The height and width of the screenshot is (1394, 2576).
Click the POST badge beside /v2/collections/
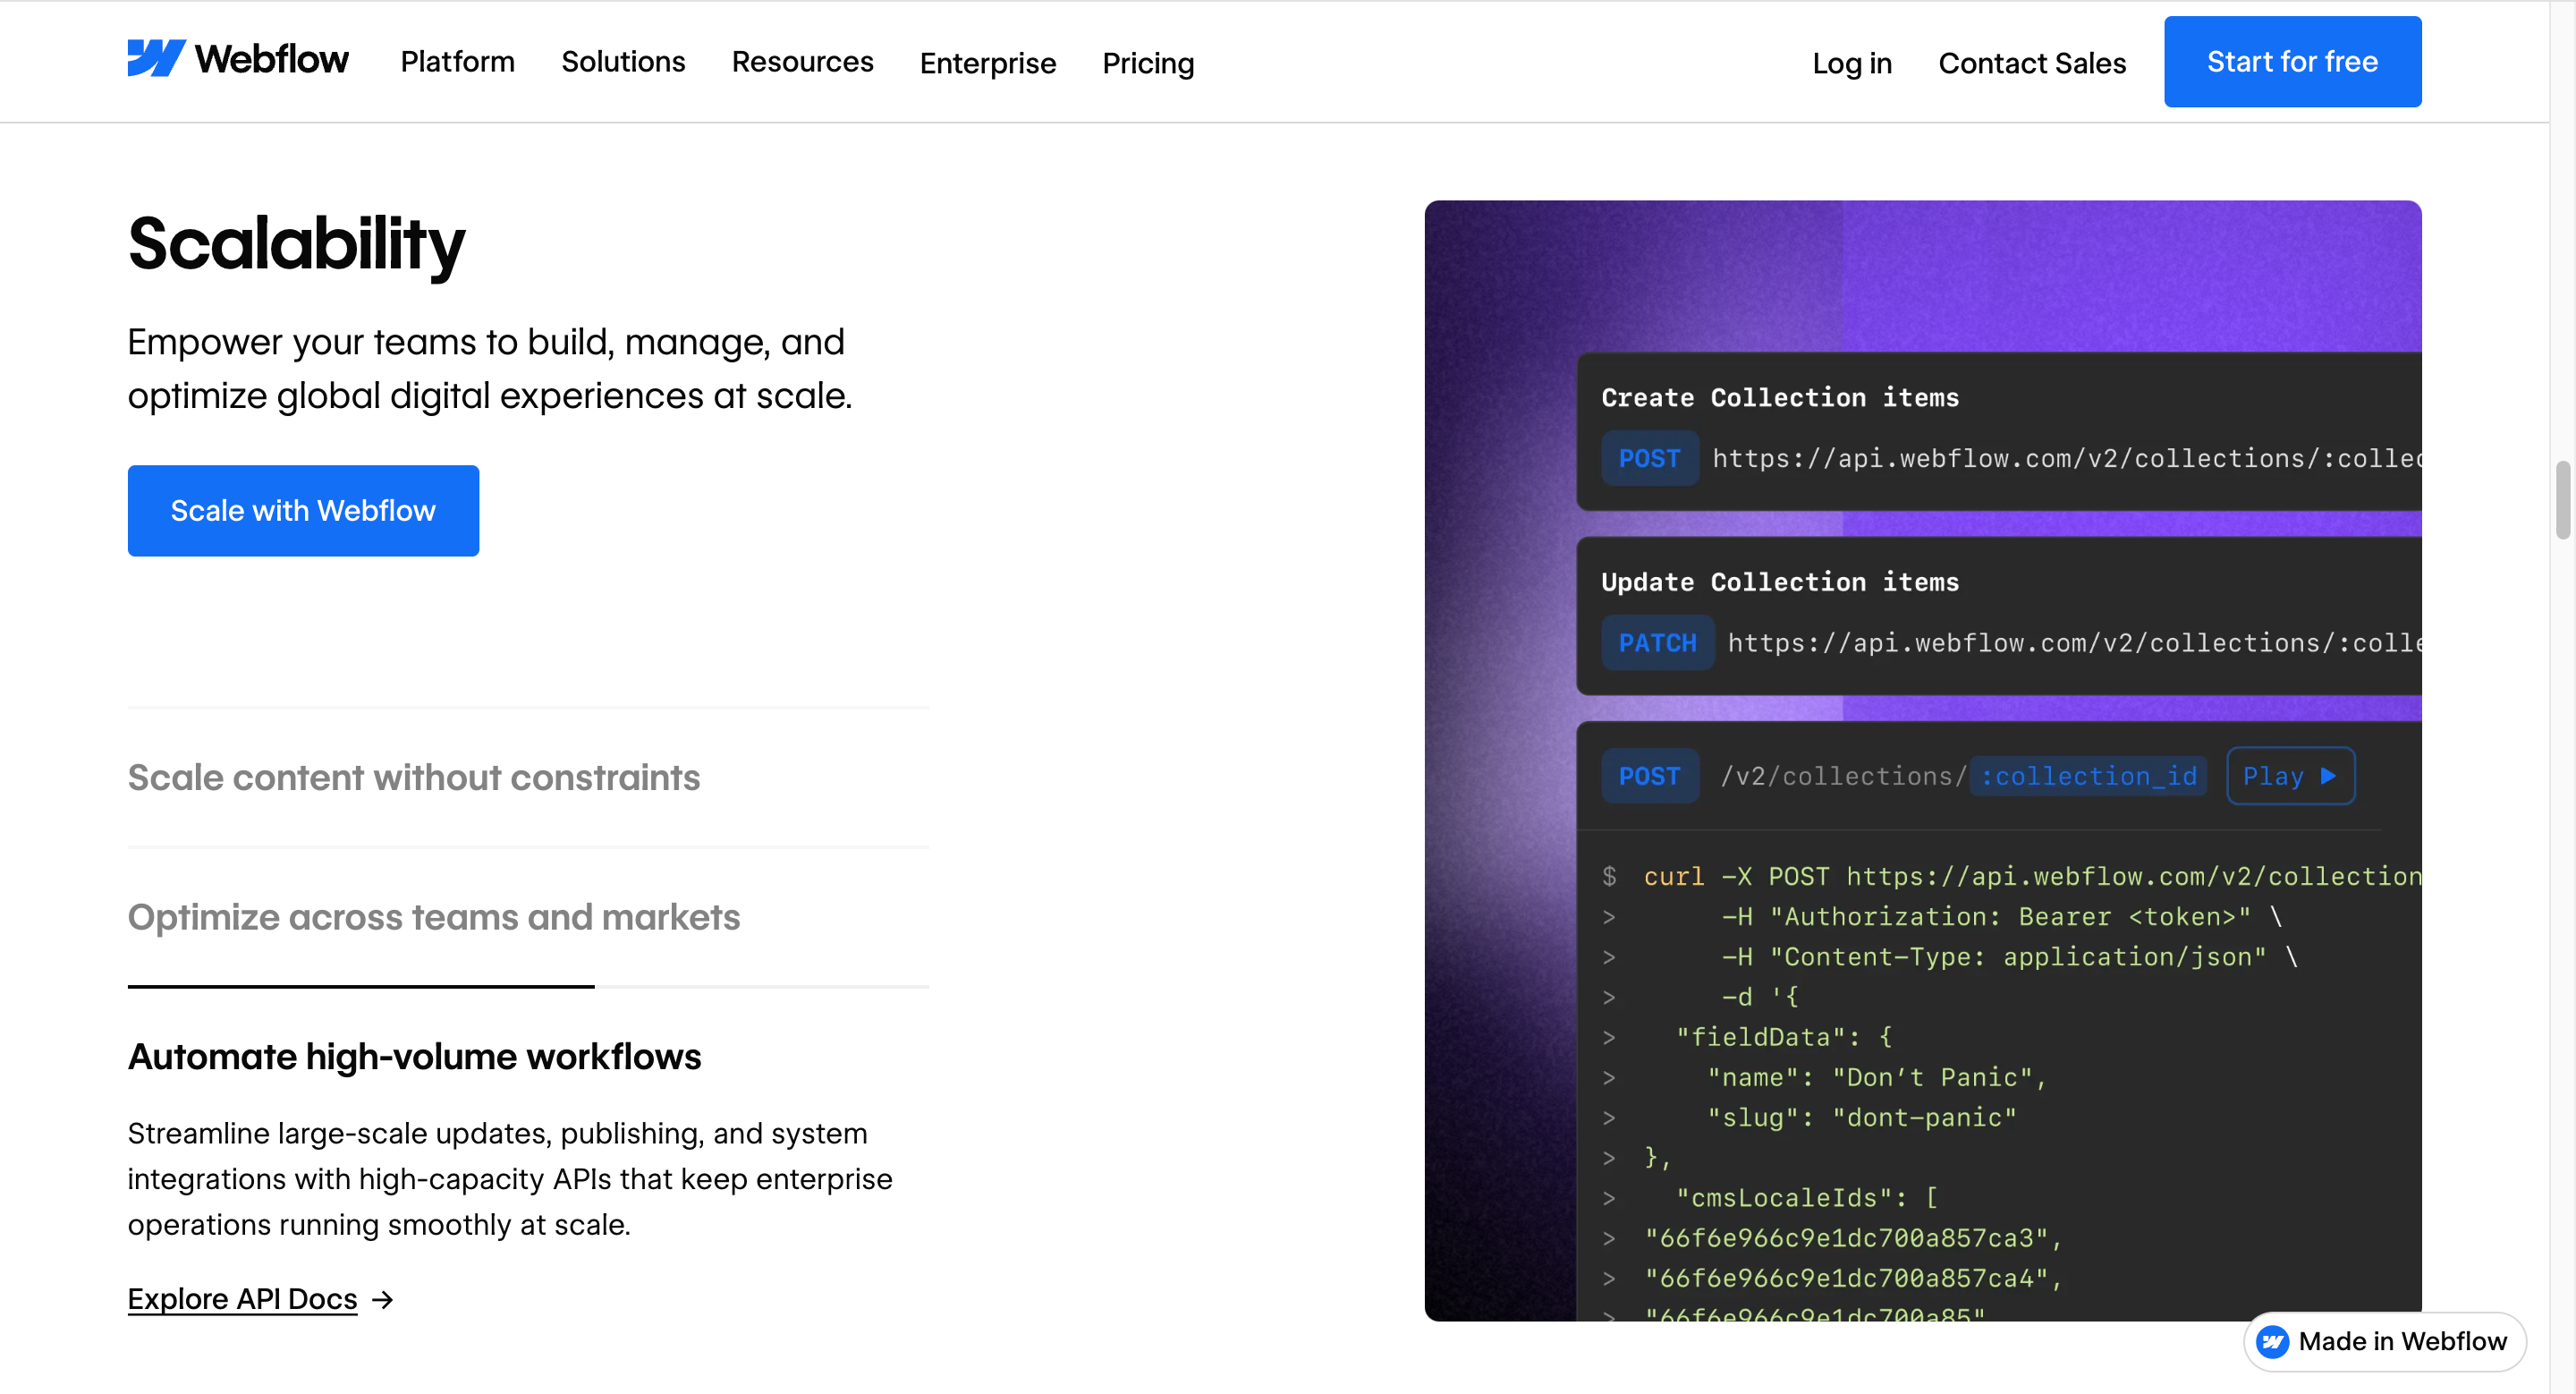(x=1649, y=776)
